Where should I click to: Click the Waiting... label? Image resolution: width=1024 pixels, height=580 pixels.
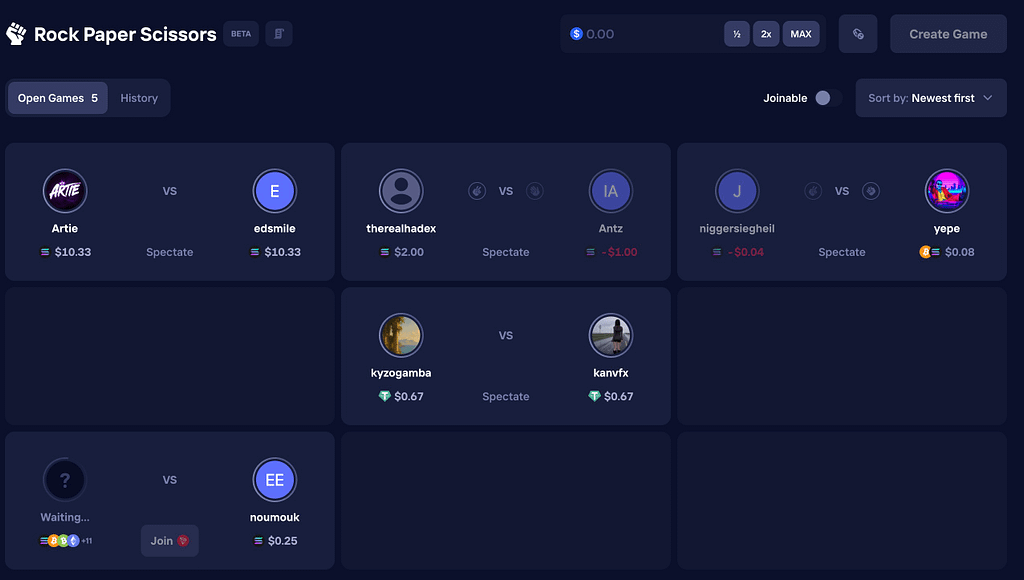65,517
